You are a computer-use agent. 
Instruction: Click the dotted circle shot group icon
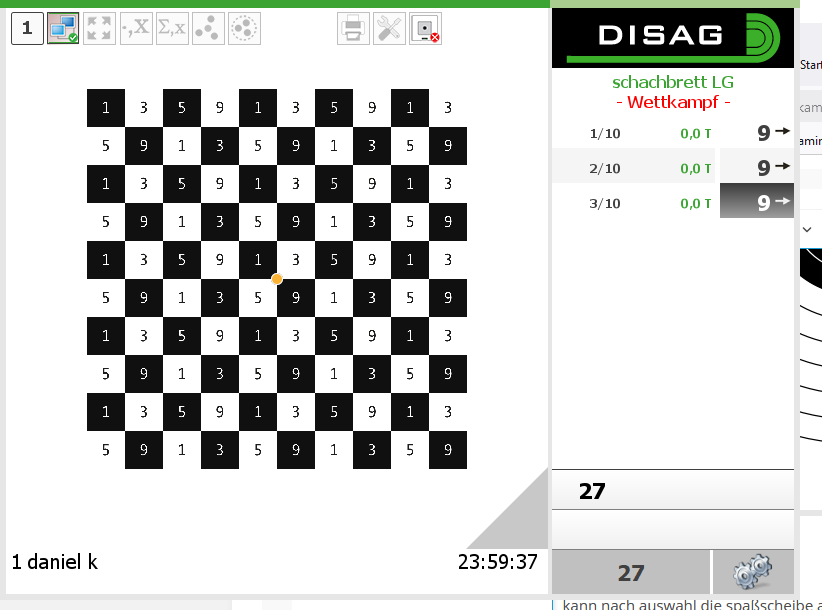tap(244, 29)
